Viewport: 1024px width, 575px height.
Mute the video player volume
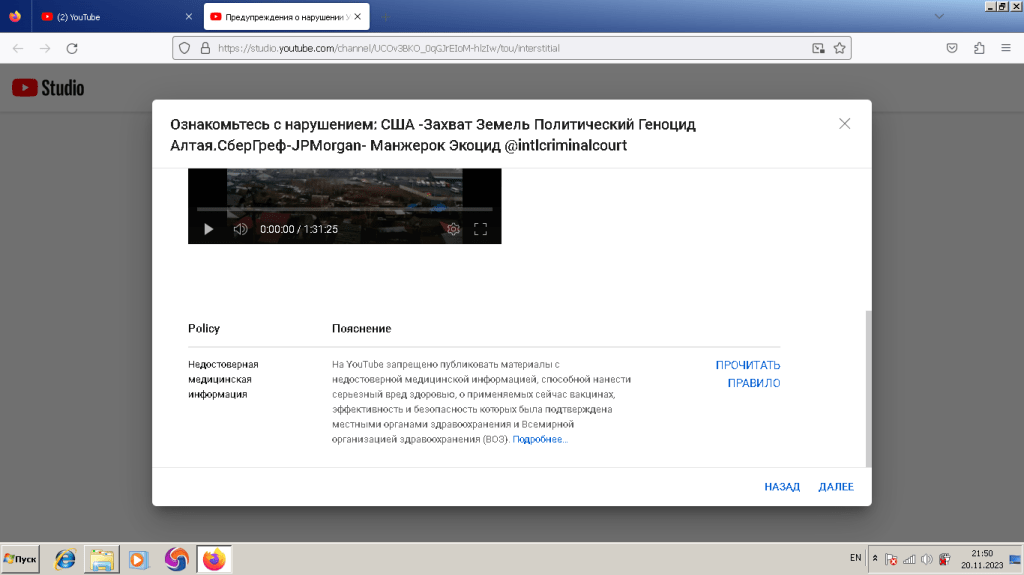coord(240,229)
